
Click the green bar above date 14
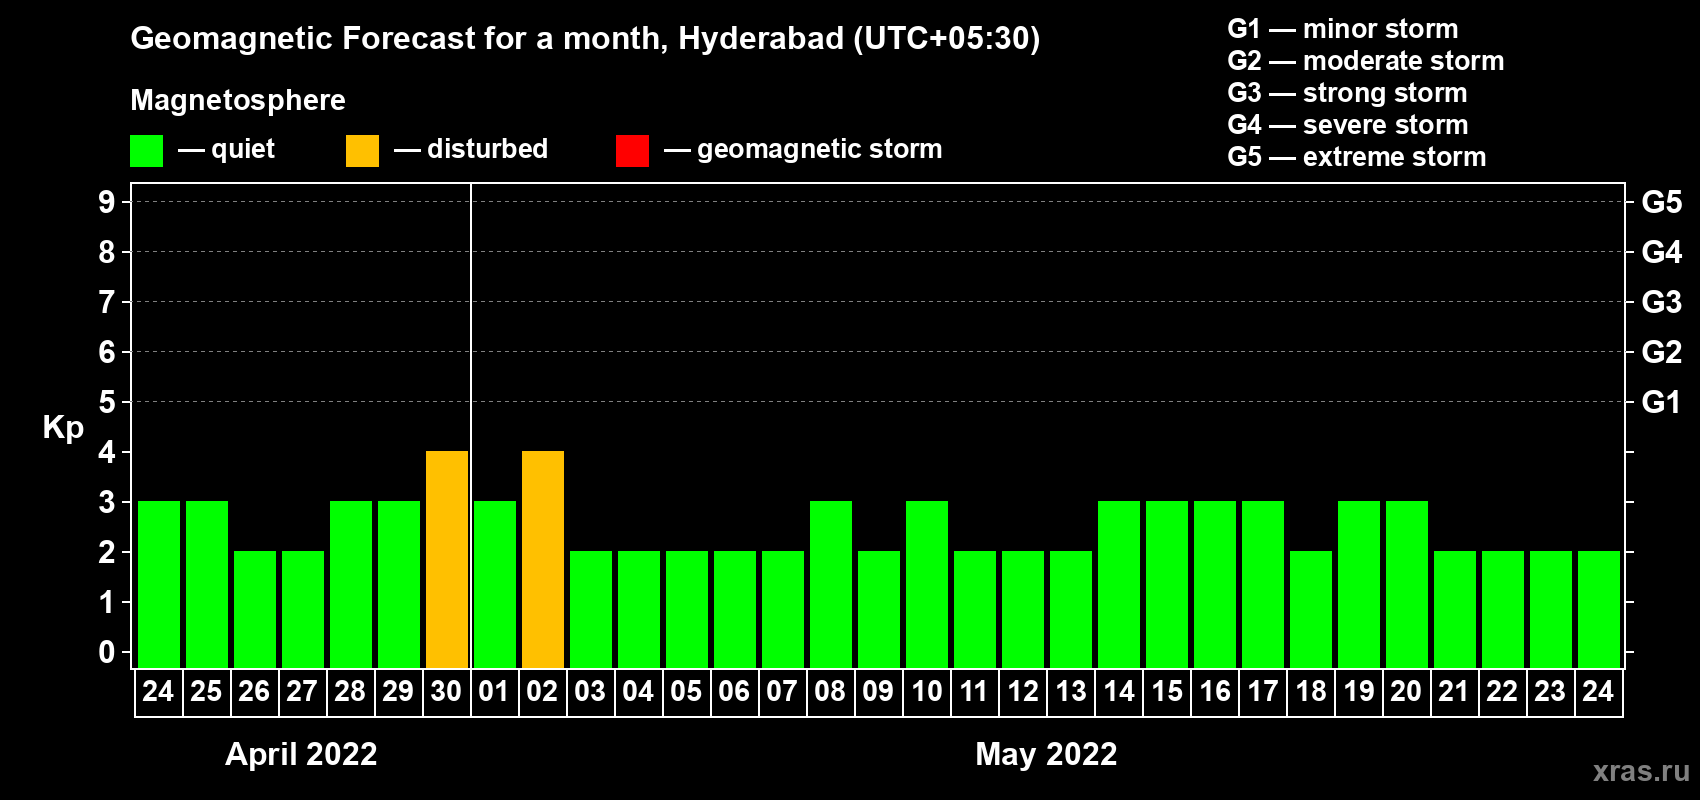[x=1119, y=585]
